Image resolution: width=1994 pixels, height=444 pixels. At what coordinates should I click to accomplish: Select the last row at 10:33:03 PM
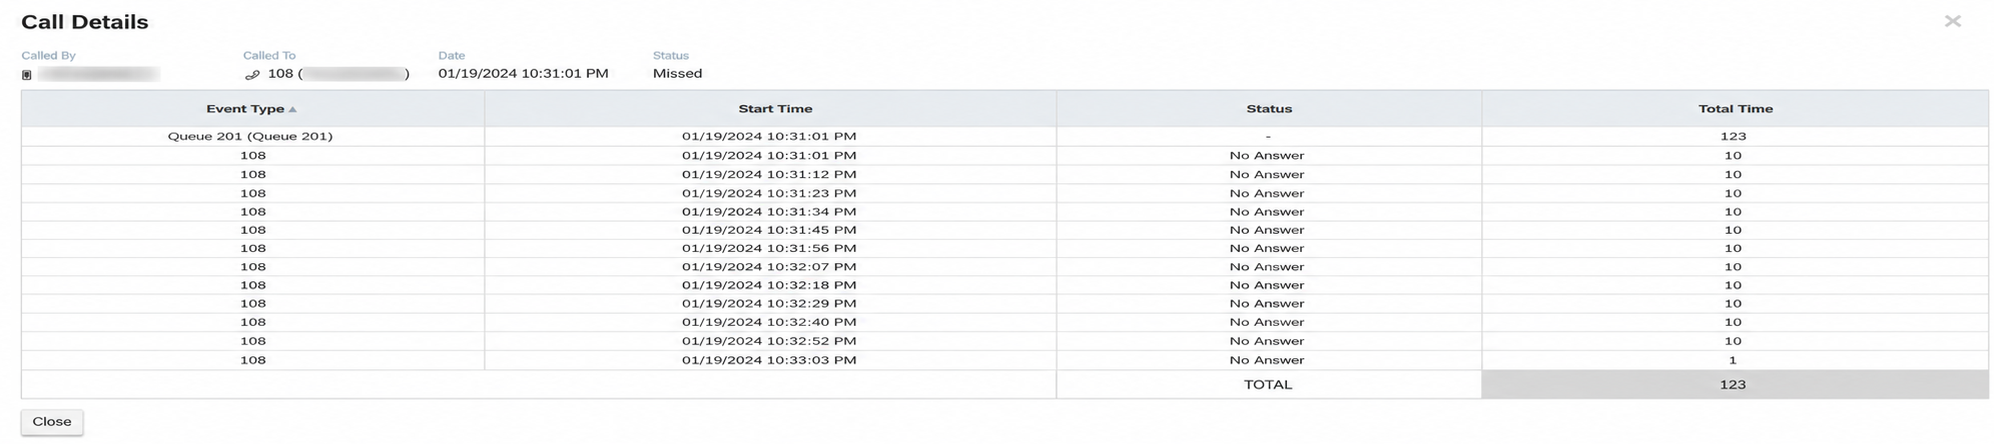pos(1005,360)
